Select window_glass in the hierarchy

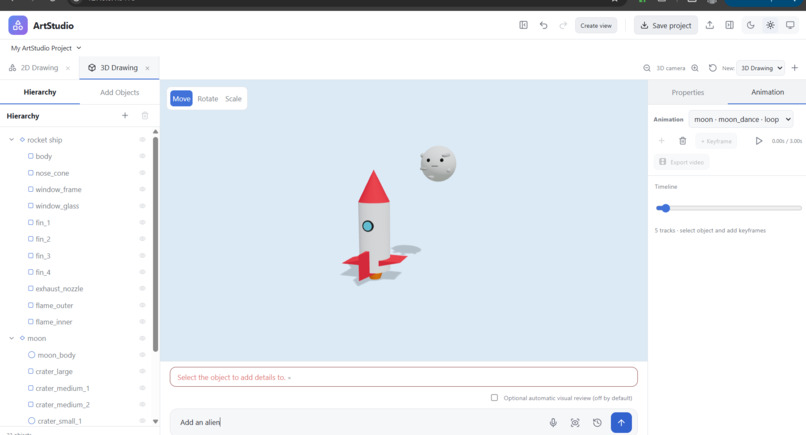pyautogui.click(x=57, y=206)
